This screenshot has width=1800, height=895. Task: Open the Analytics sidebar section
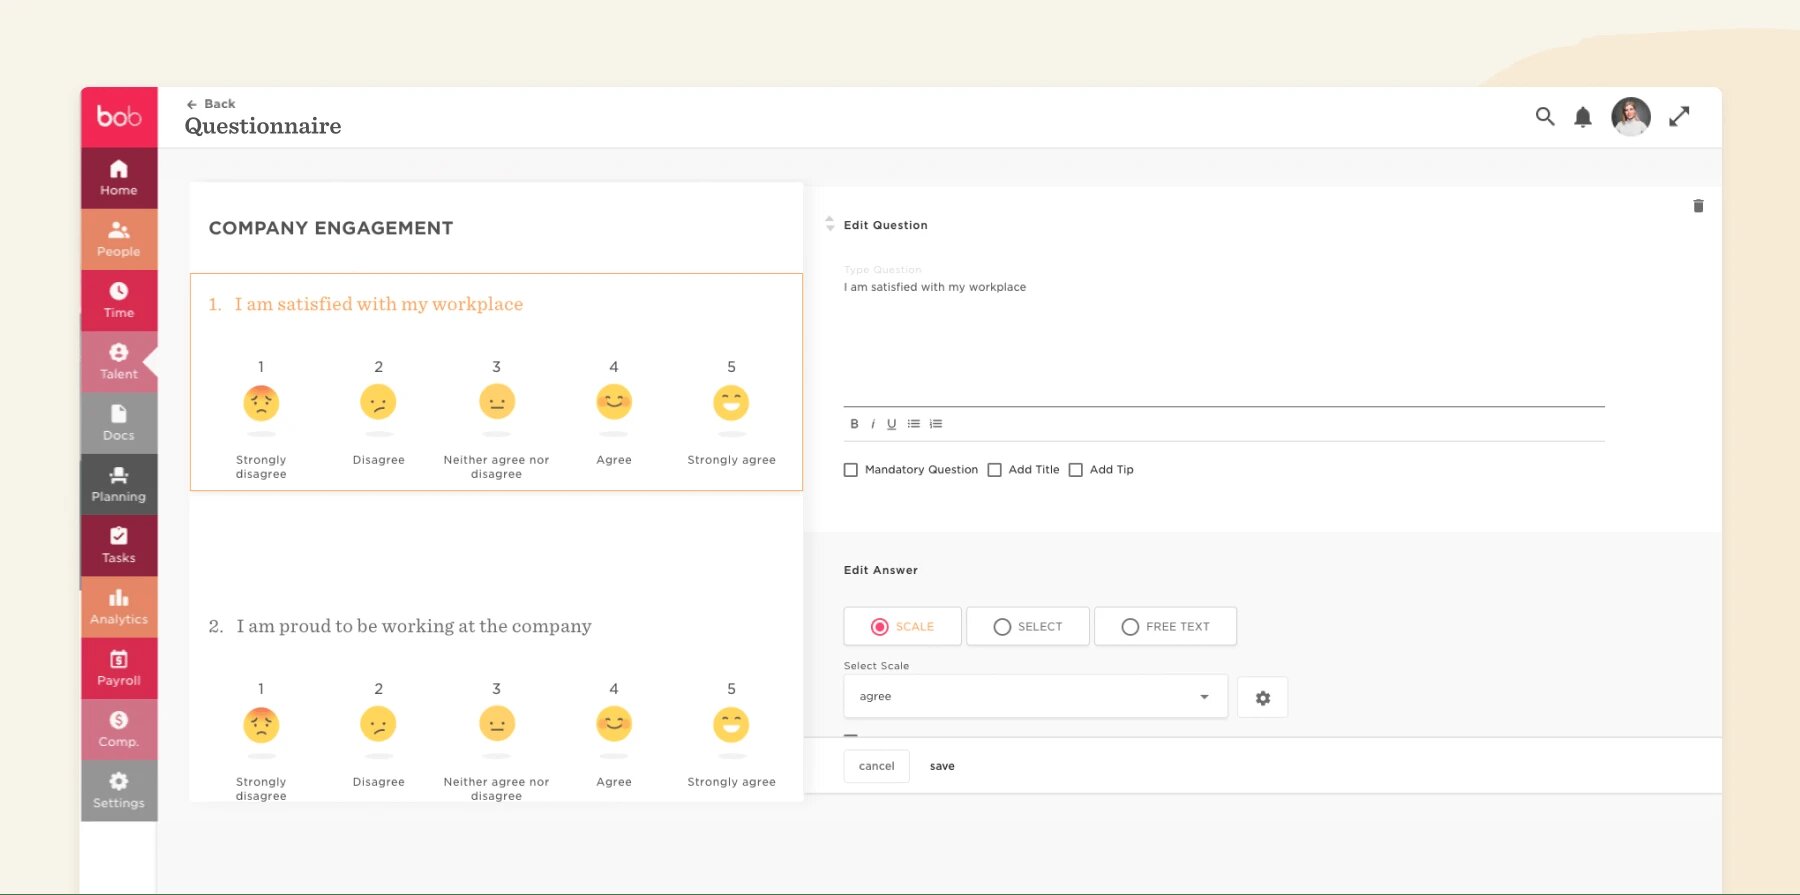(x=119, y=607)
